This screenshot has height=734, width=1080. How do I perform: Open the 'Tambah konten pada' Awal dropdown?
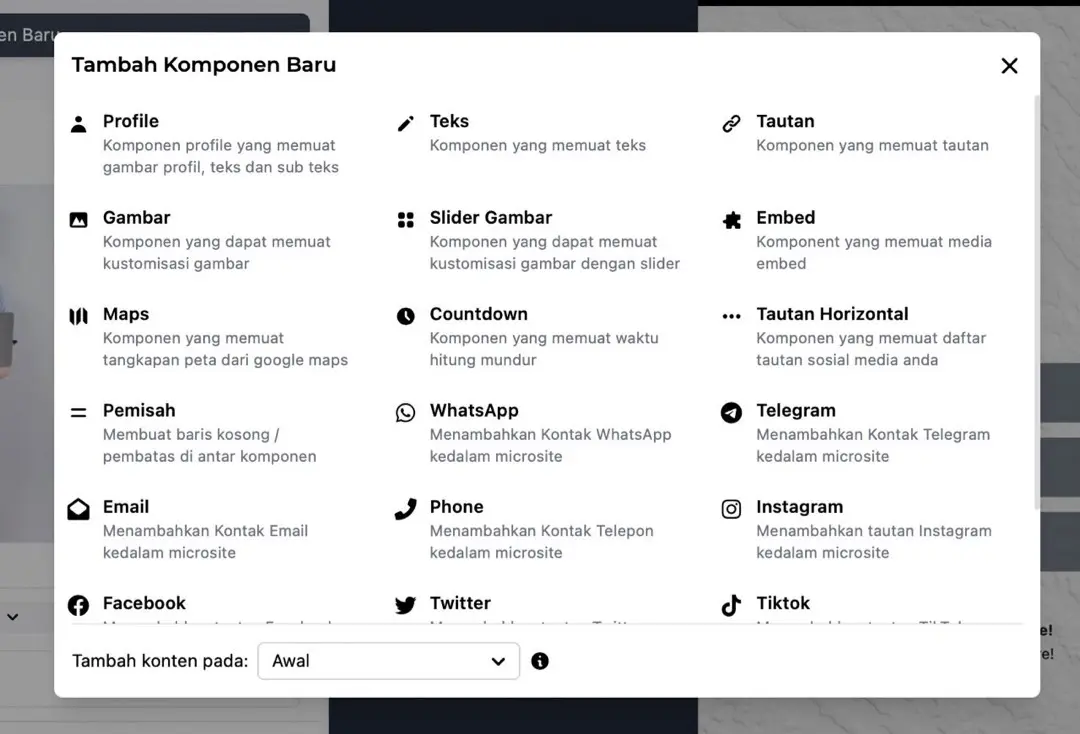(x=388, y=661)
